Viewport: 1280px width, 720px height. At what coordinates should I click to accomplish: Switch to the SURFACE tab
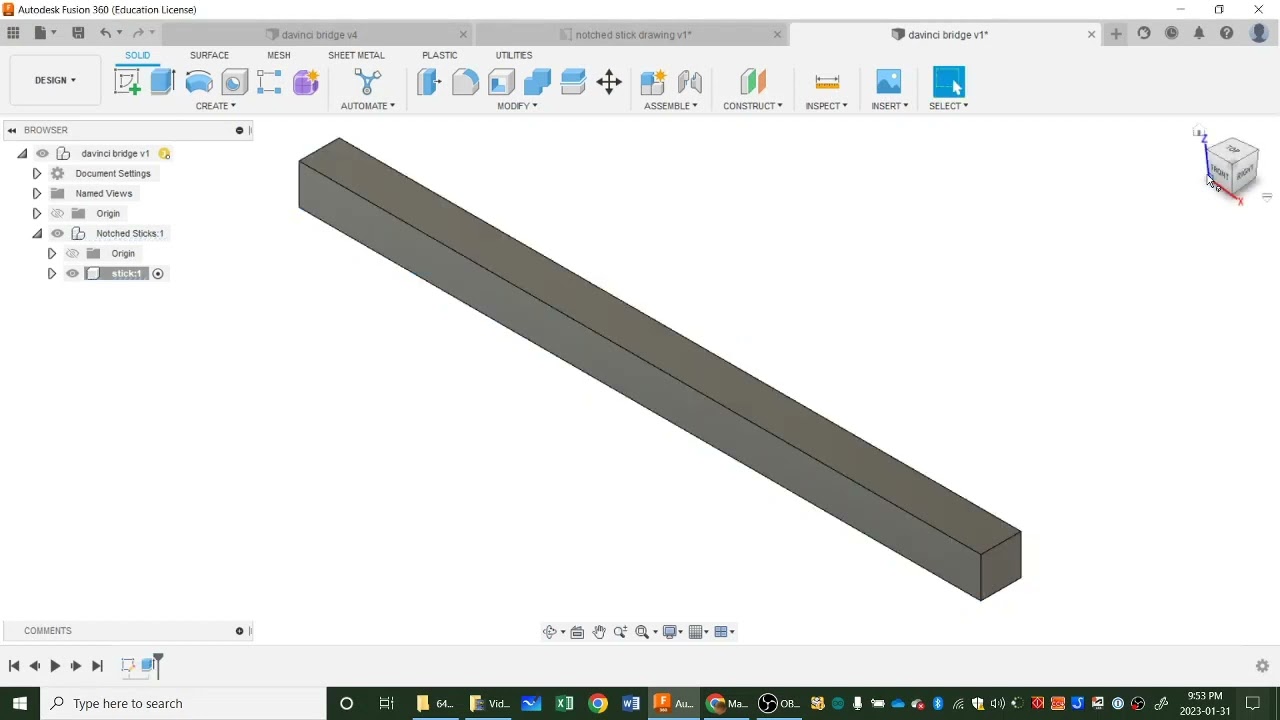point(209,55)
